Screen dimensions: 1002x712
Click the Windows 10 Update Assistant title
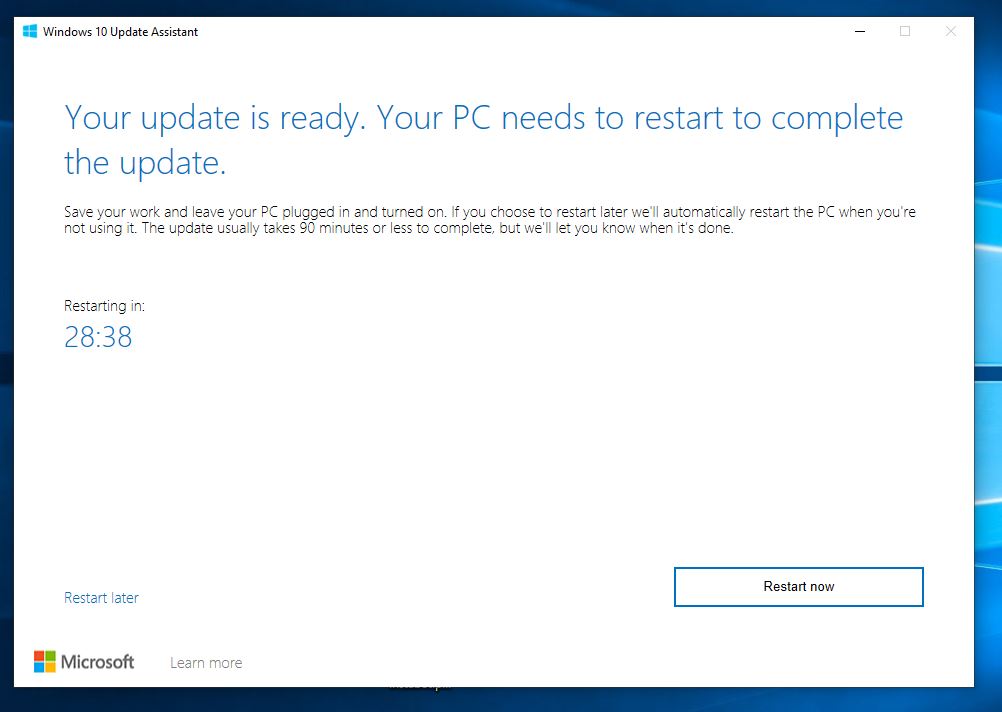(x=120, y=32)
